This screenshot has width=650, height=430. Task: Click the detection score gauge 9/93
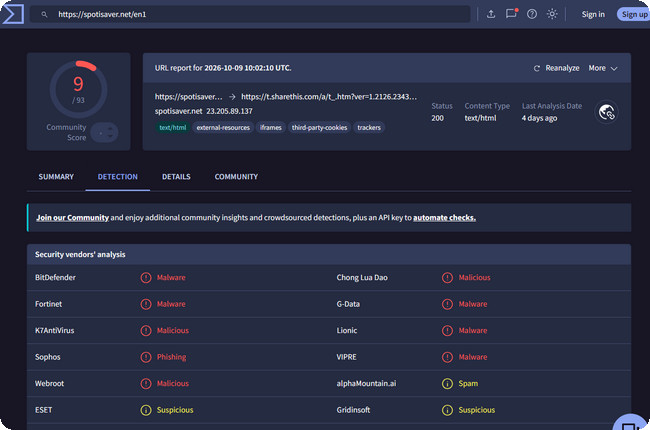click(78, 89)
